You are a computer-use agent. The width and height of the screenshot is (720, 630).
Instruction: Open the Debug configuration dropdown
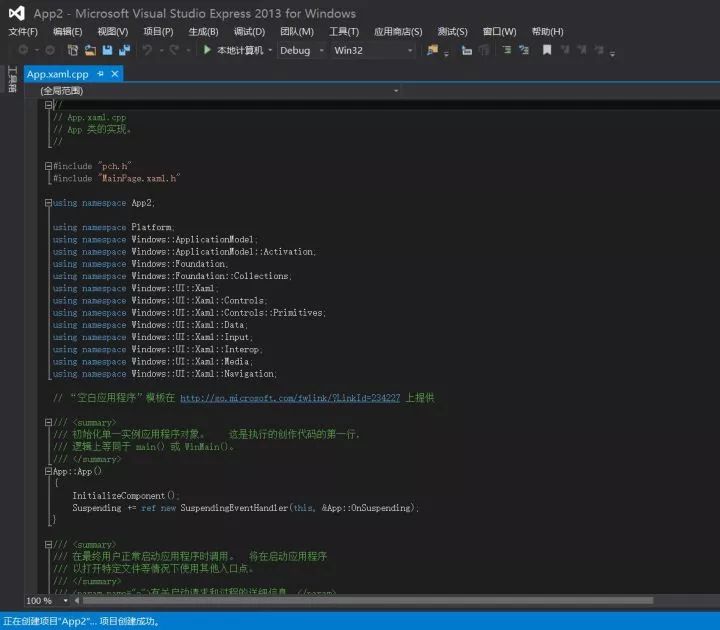click(x=322, y=50)
